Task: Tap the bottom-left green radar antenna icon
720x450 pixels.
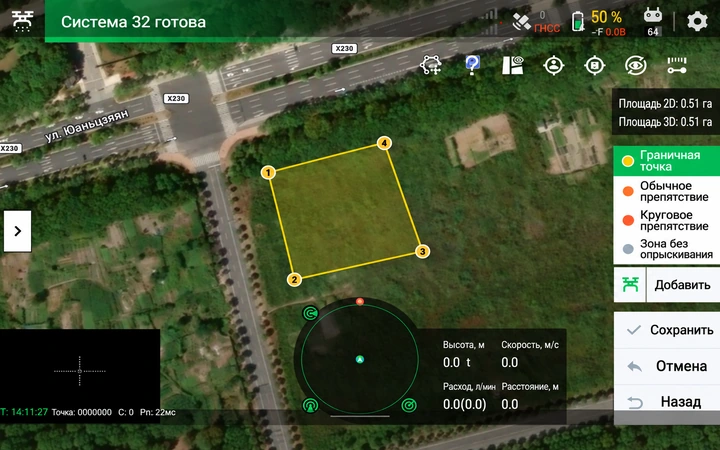Action: pos(310,405)
